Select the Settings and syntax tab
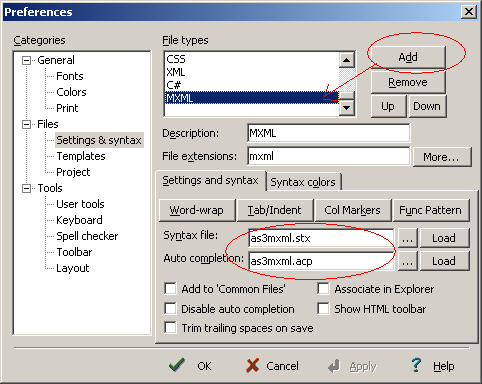 click(211, 180)
